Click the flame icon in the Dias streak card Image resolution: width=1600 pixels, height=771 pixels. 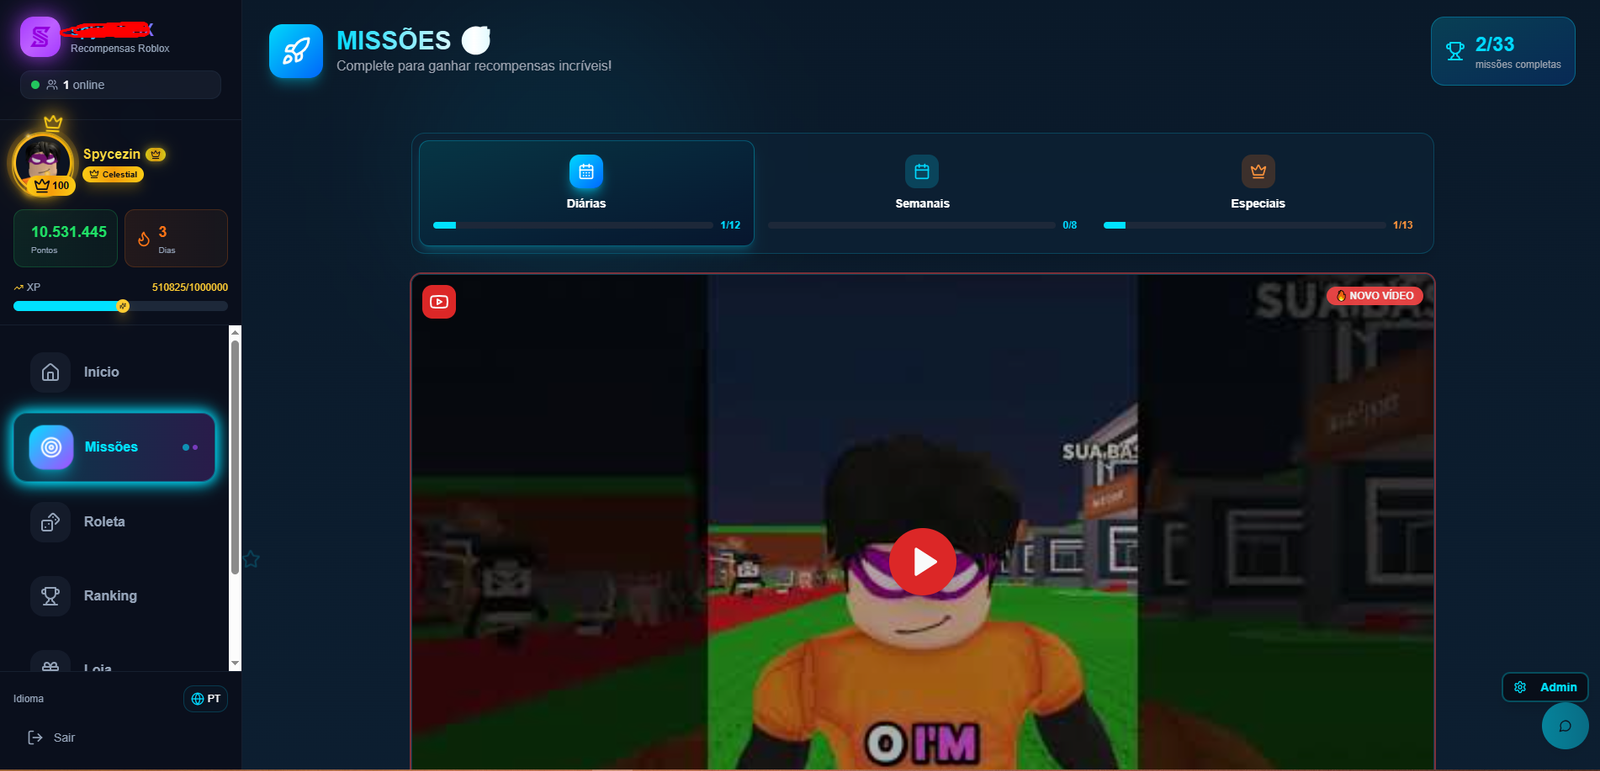[x=144, y=239]
